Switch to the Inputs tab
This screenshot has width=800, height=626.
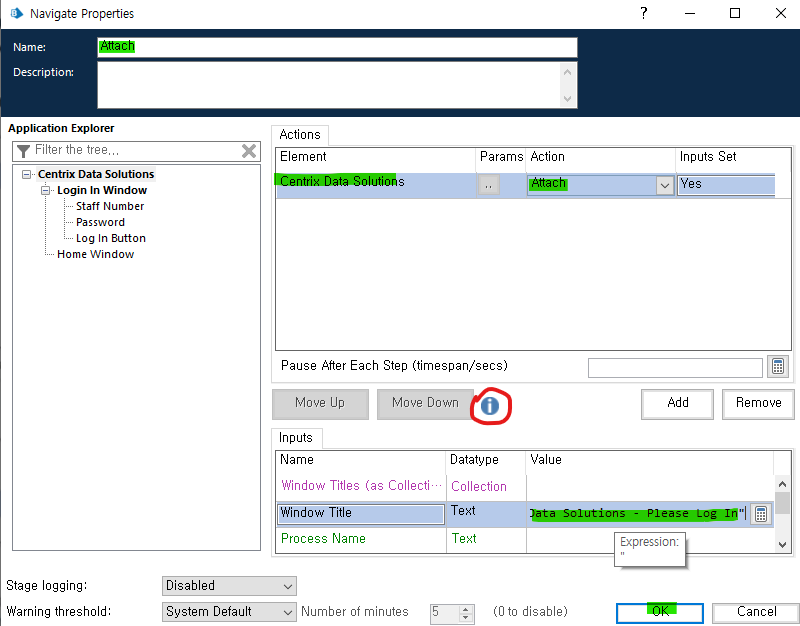click(296, 438)
